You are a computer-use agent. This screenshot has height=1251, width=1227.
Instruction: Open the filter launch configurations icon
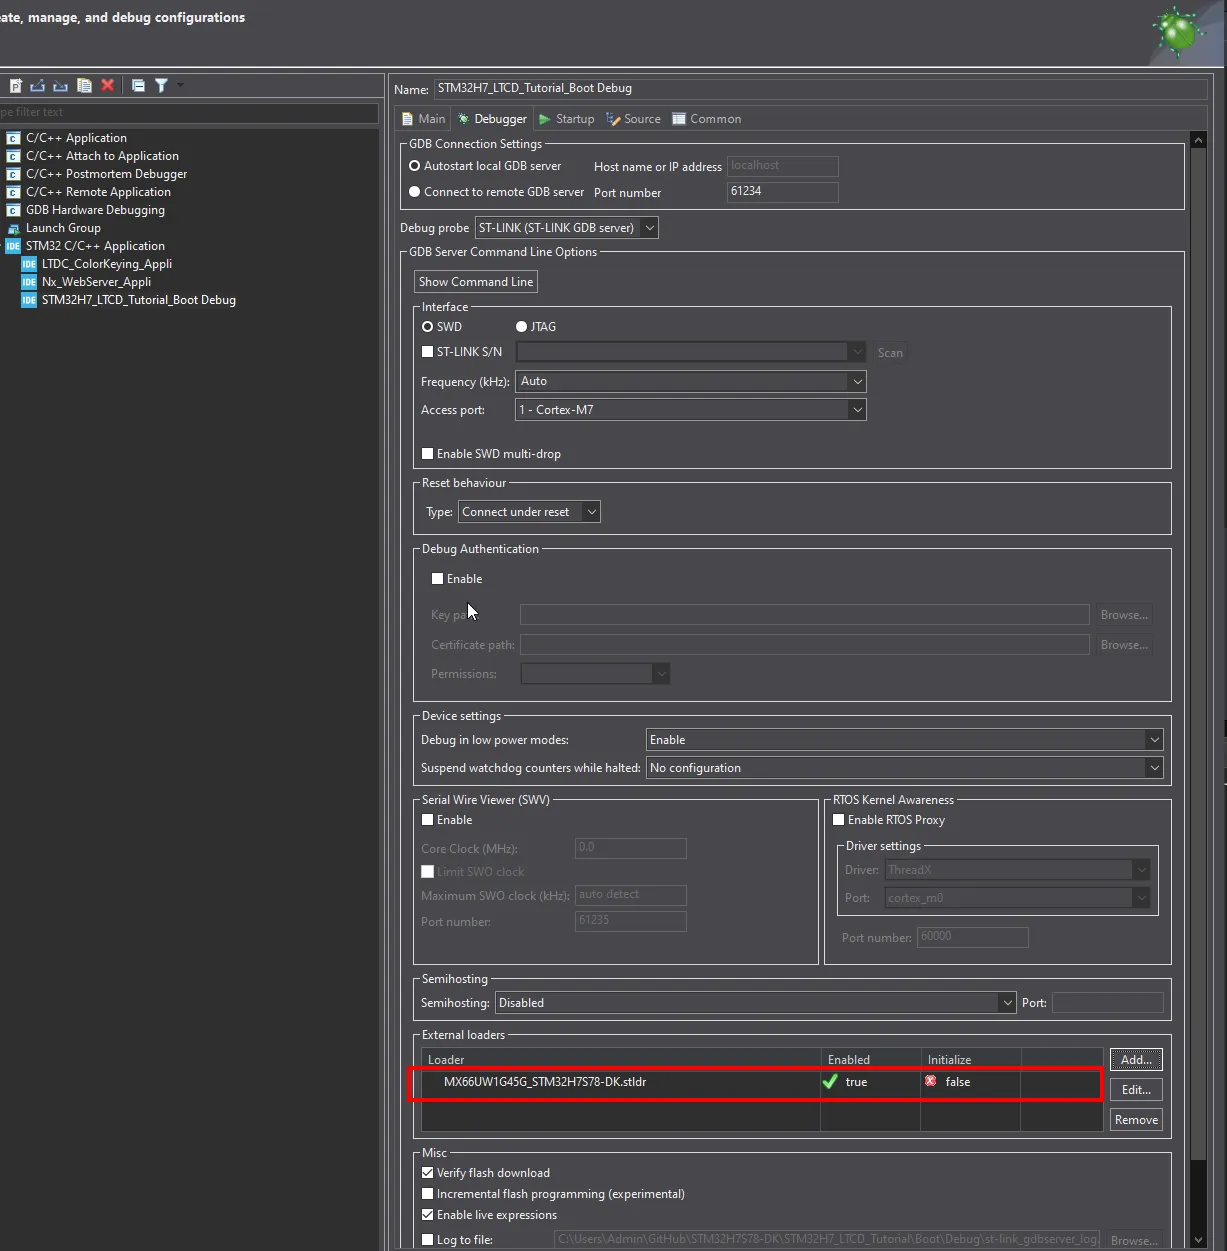pos(161,86)
